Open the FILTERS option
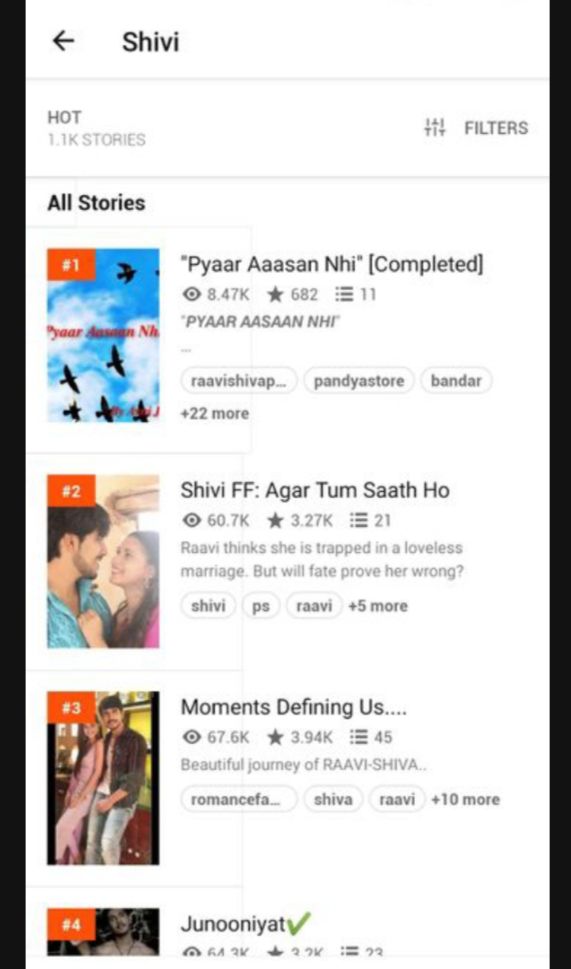Screen dimensions: 571x969 (x=496, y=128)
